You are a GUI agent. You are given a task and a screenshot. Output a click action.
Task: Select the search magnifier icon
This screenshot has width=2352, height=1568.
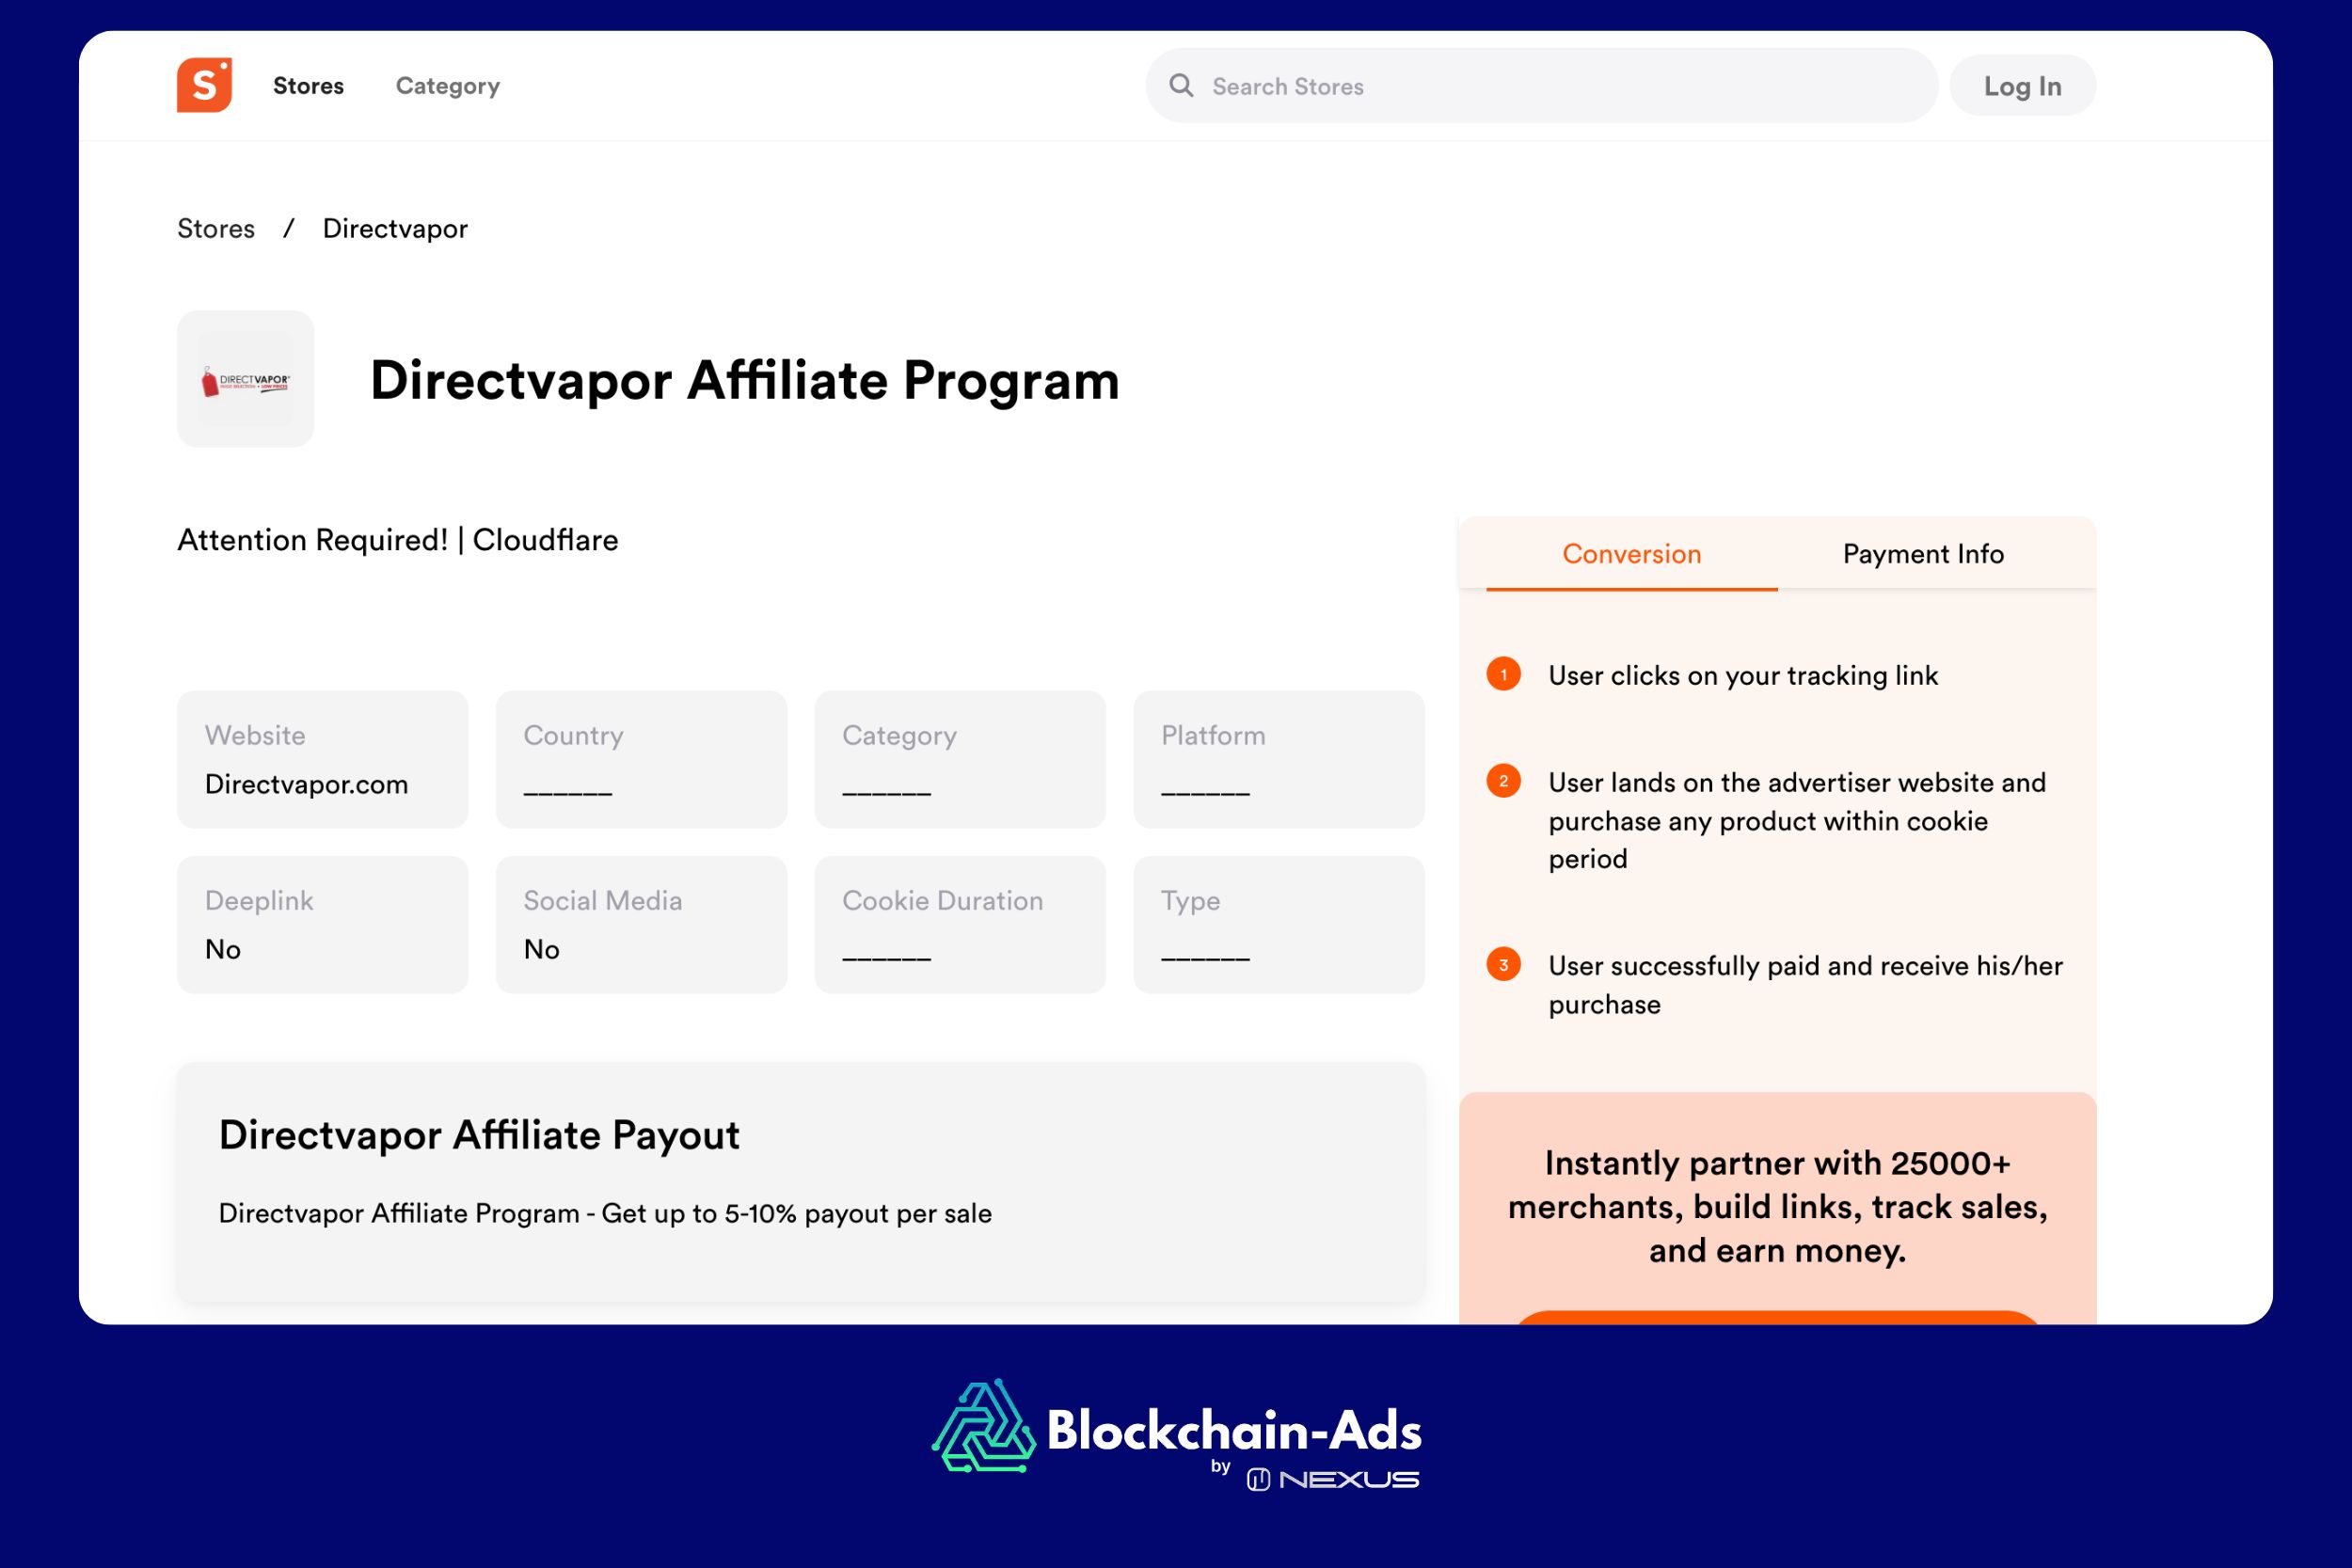pyautogui.click(x=1183, y=86)
